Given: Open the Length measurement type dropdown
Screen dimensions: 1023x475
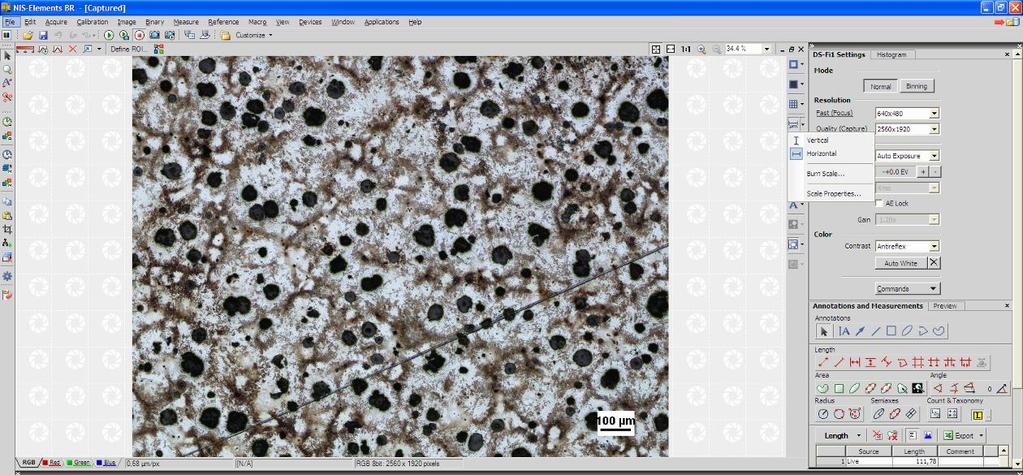Looking at the screenshot, I should point(859,436).
